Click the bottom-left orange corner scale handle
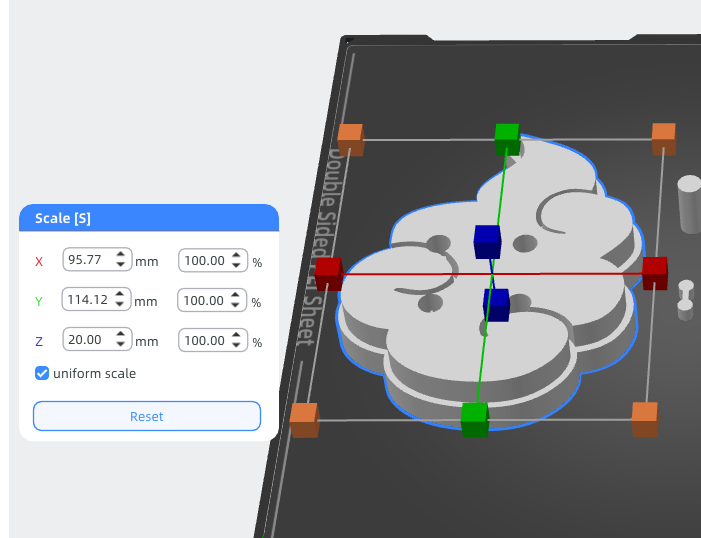Screen dimensions: 701x538 pyautogui.click(x=304, y=420)
